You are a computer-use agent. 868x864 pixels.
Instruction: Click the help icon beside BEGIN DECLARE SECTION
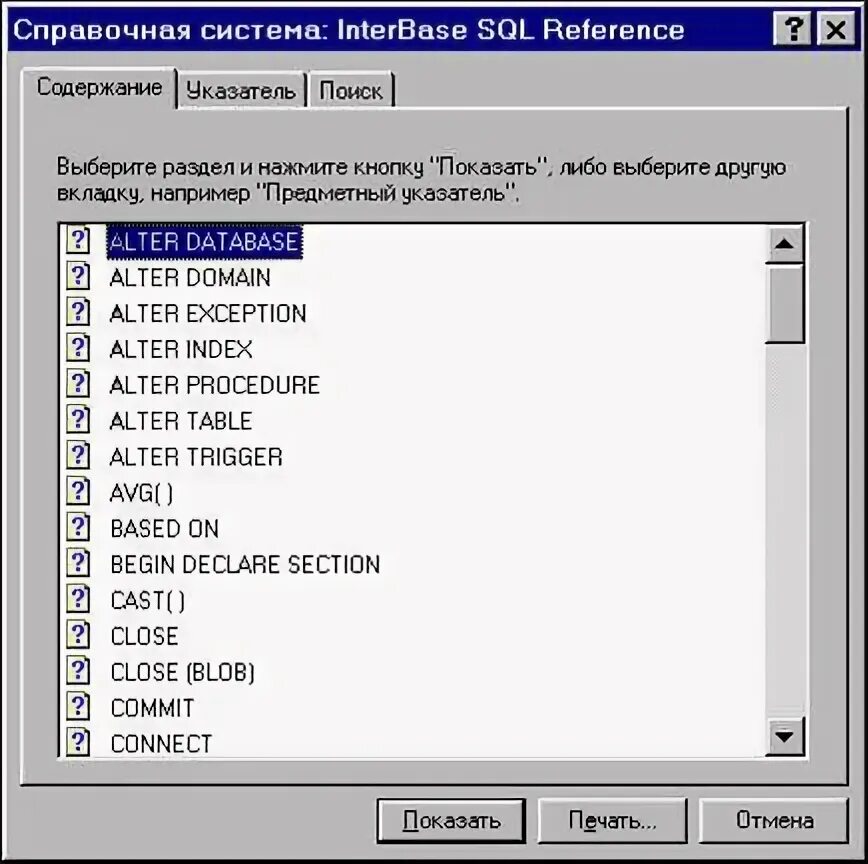[78, 563]
